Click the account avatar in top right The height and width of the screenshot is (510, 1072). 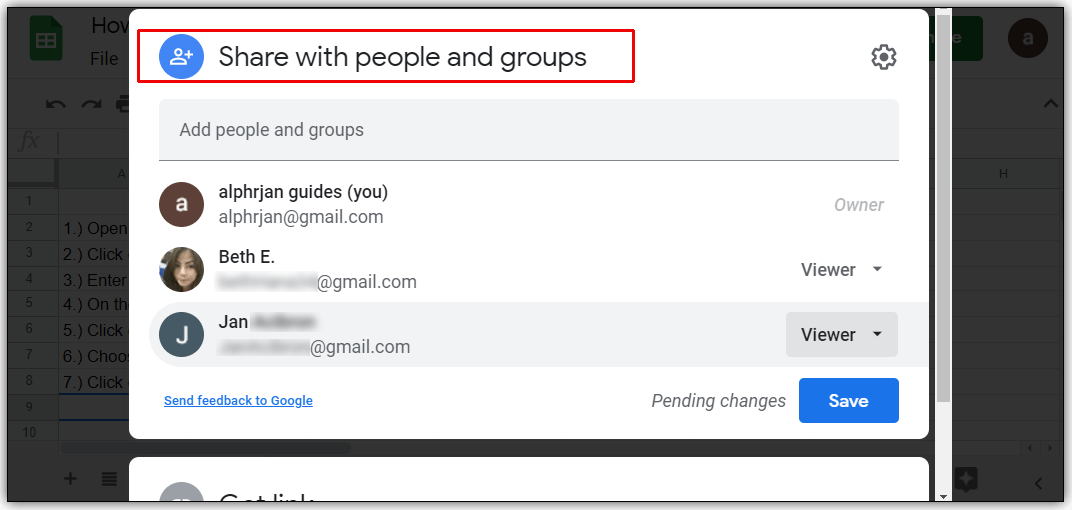coord(1028,38)
